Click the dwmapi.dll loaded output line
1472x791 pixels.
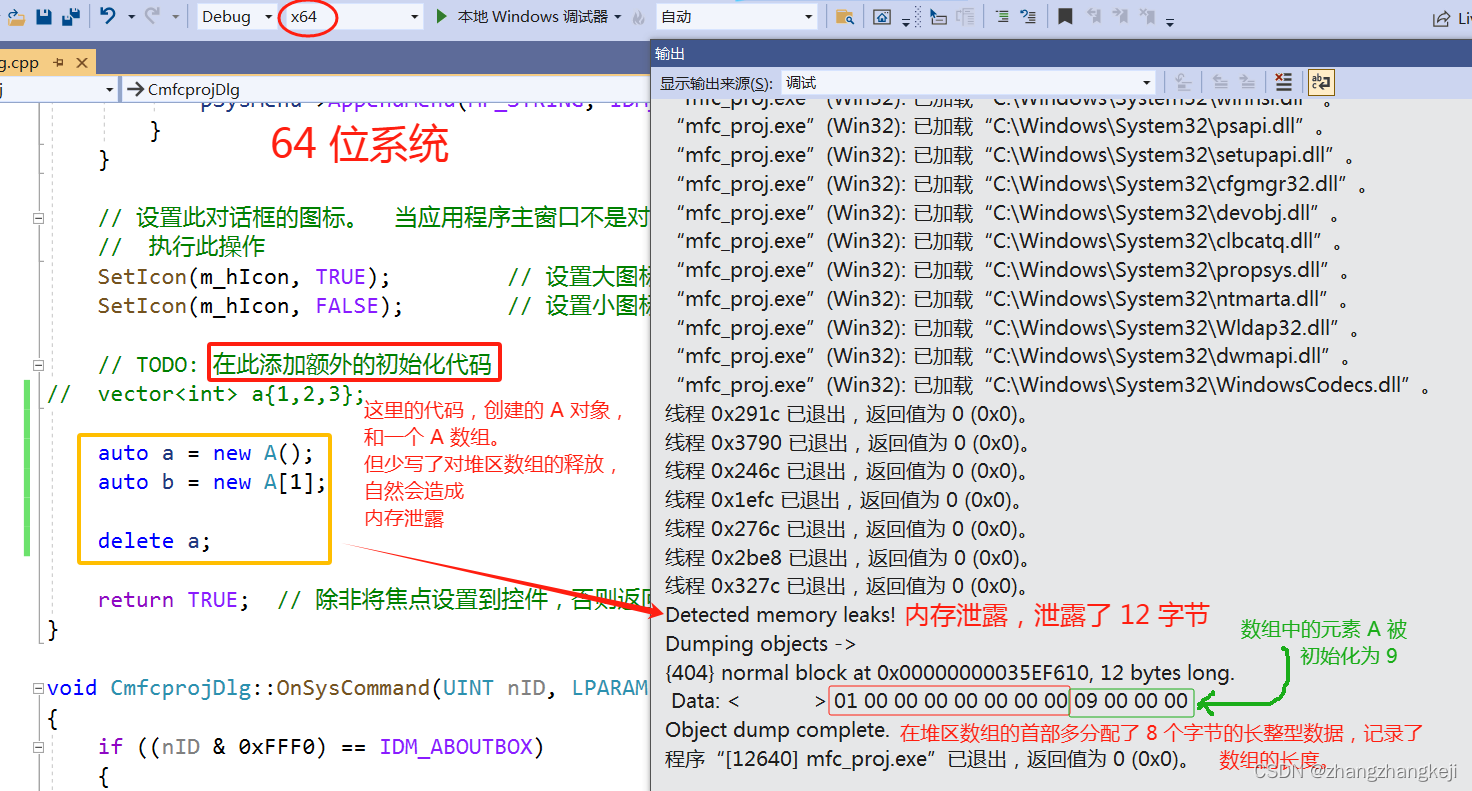[1014, 356]
